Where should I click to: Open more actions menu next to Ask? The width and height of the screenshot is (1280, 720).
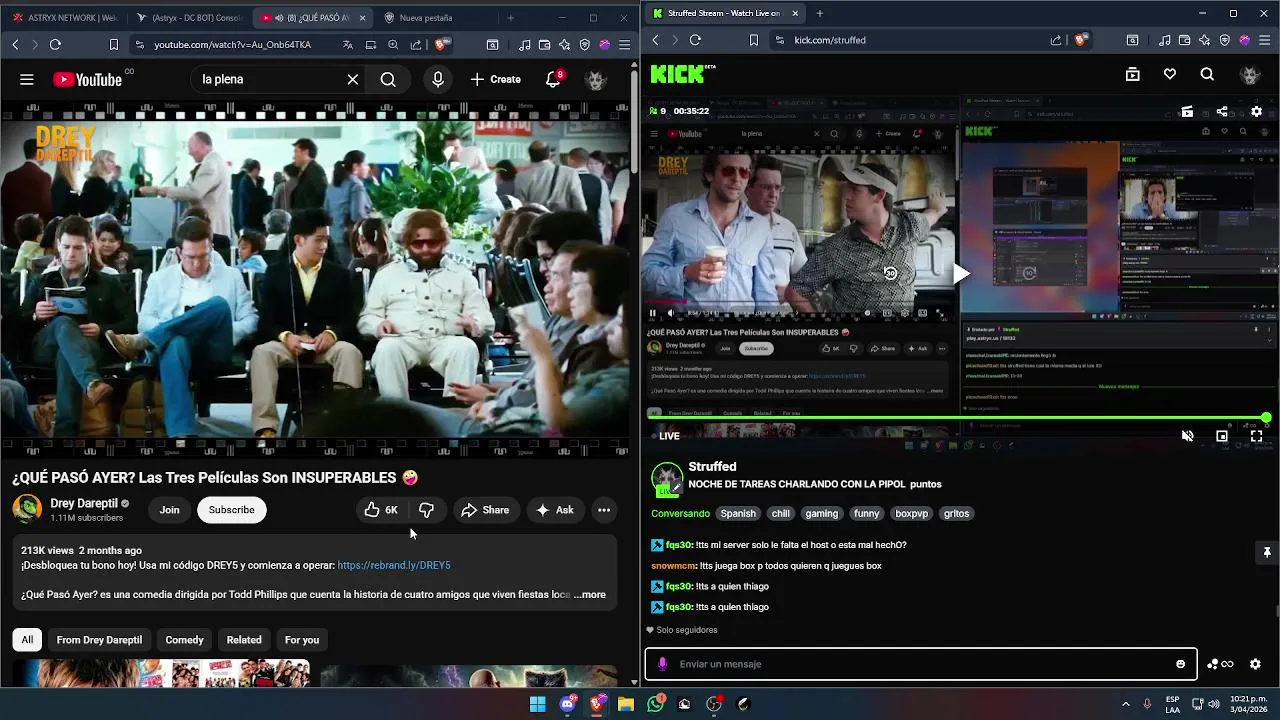604,510
